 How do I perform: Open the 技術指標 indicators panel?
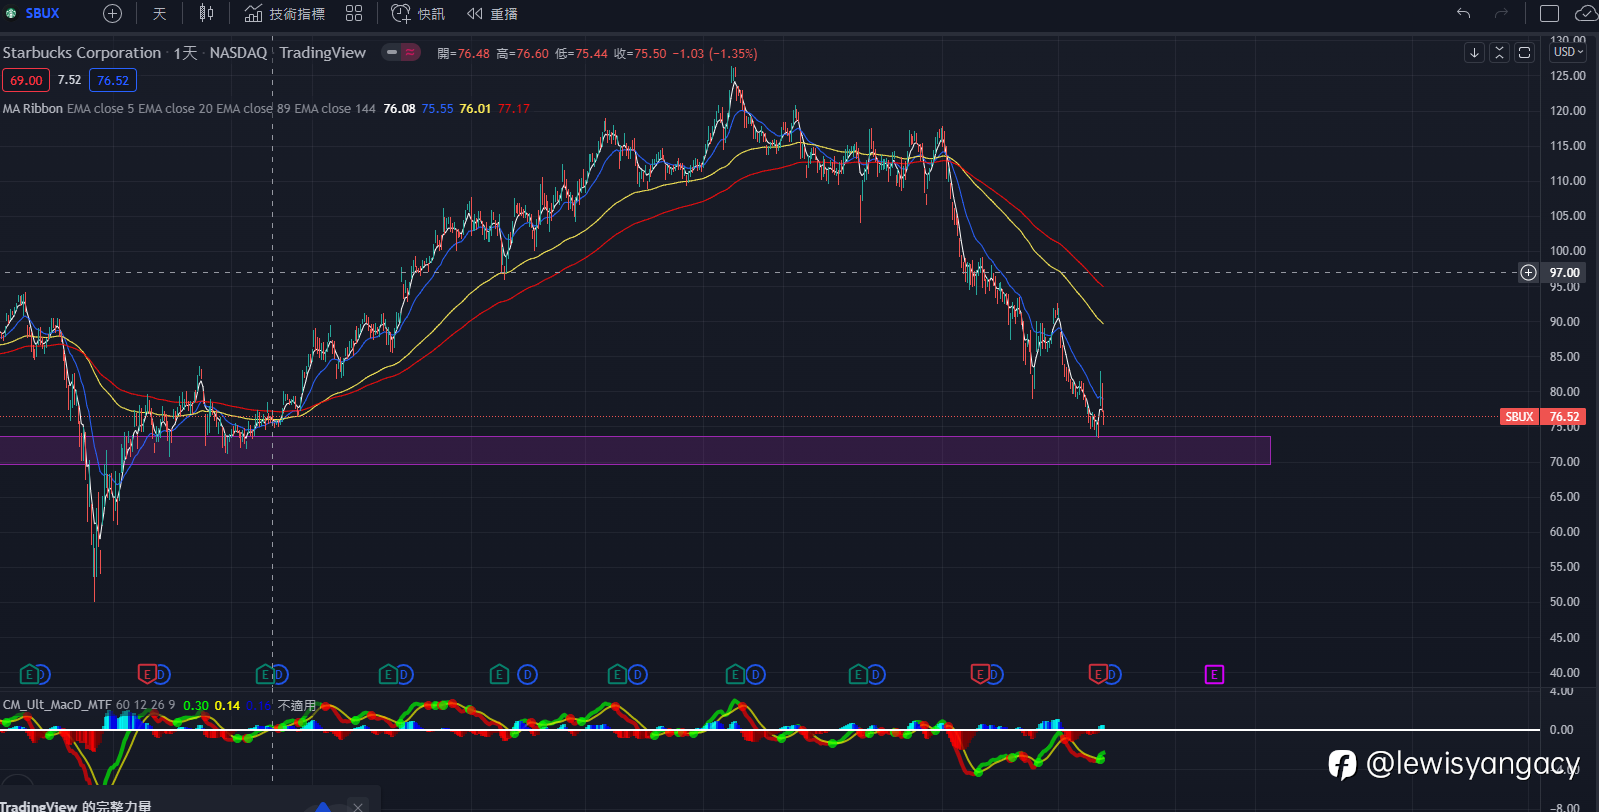point(285,14)
